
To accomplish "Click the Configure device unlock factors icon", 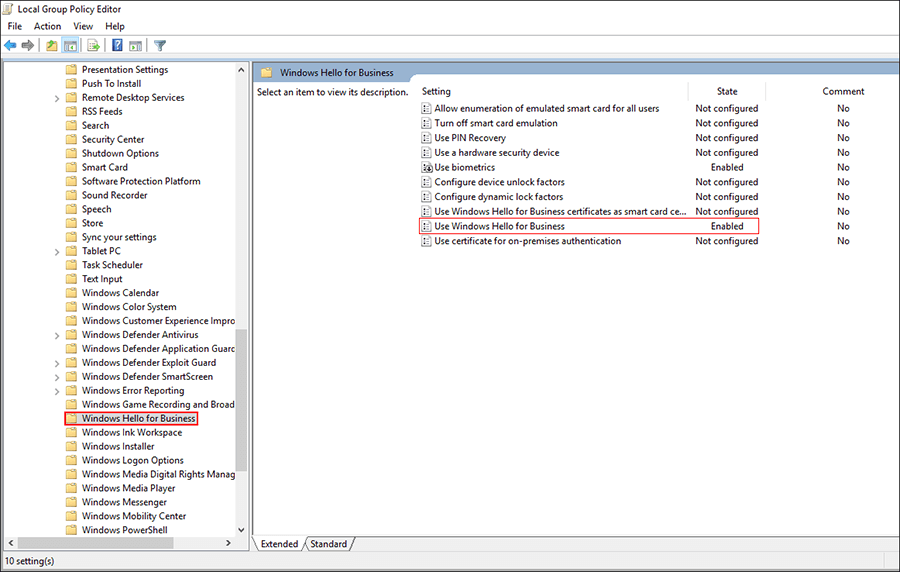I will 426,182.
